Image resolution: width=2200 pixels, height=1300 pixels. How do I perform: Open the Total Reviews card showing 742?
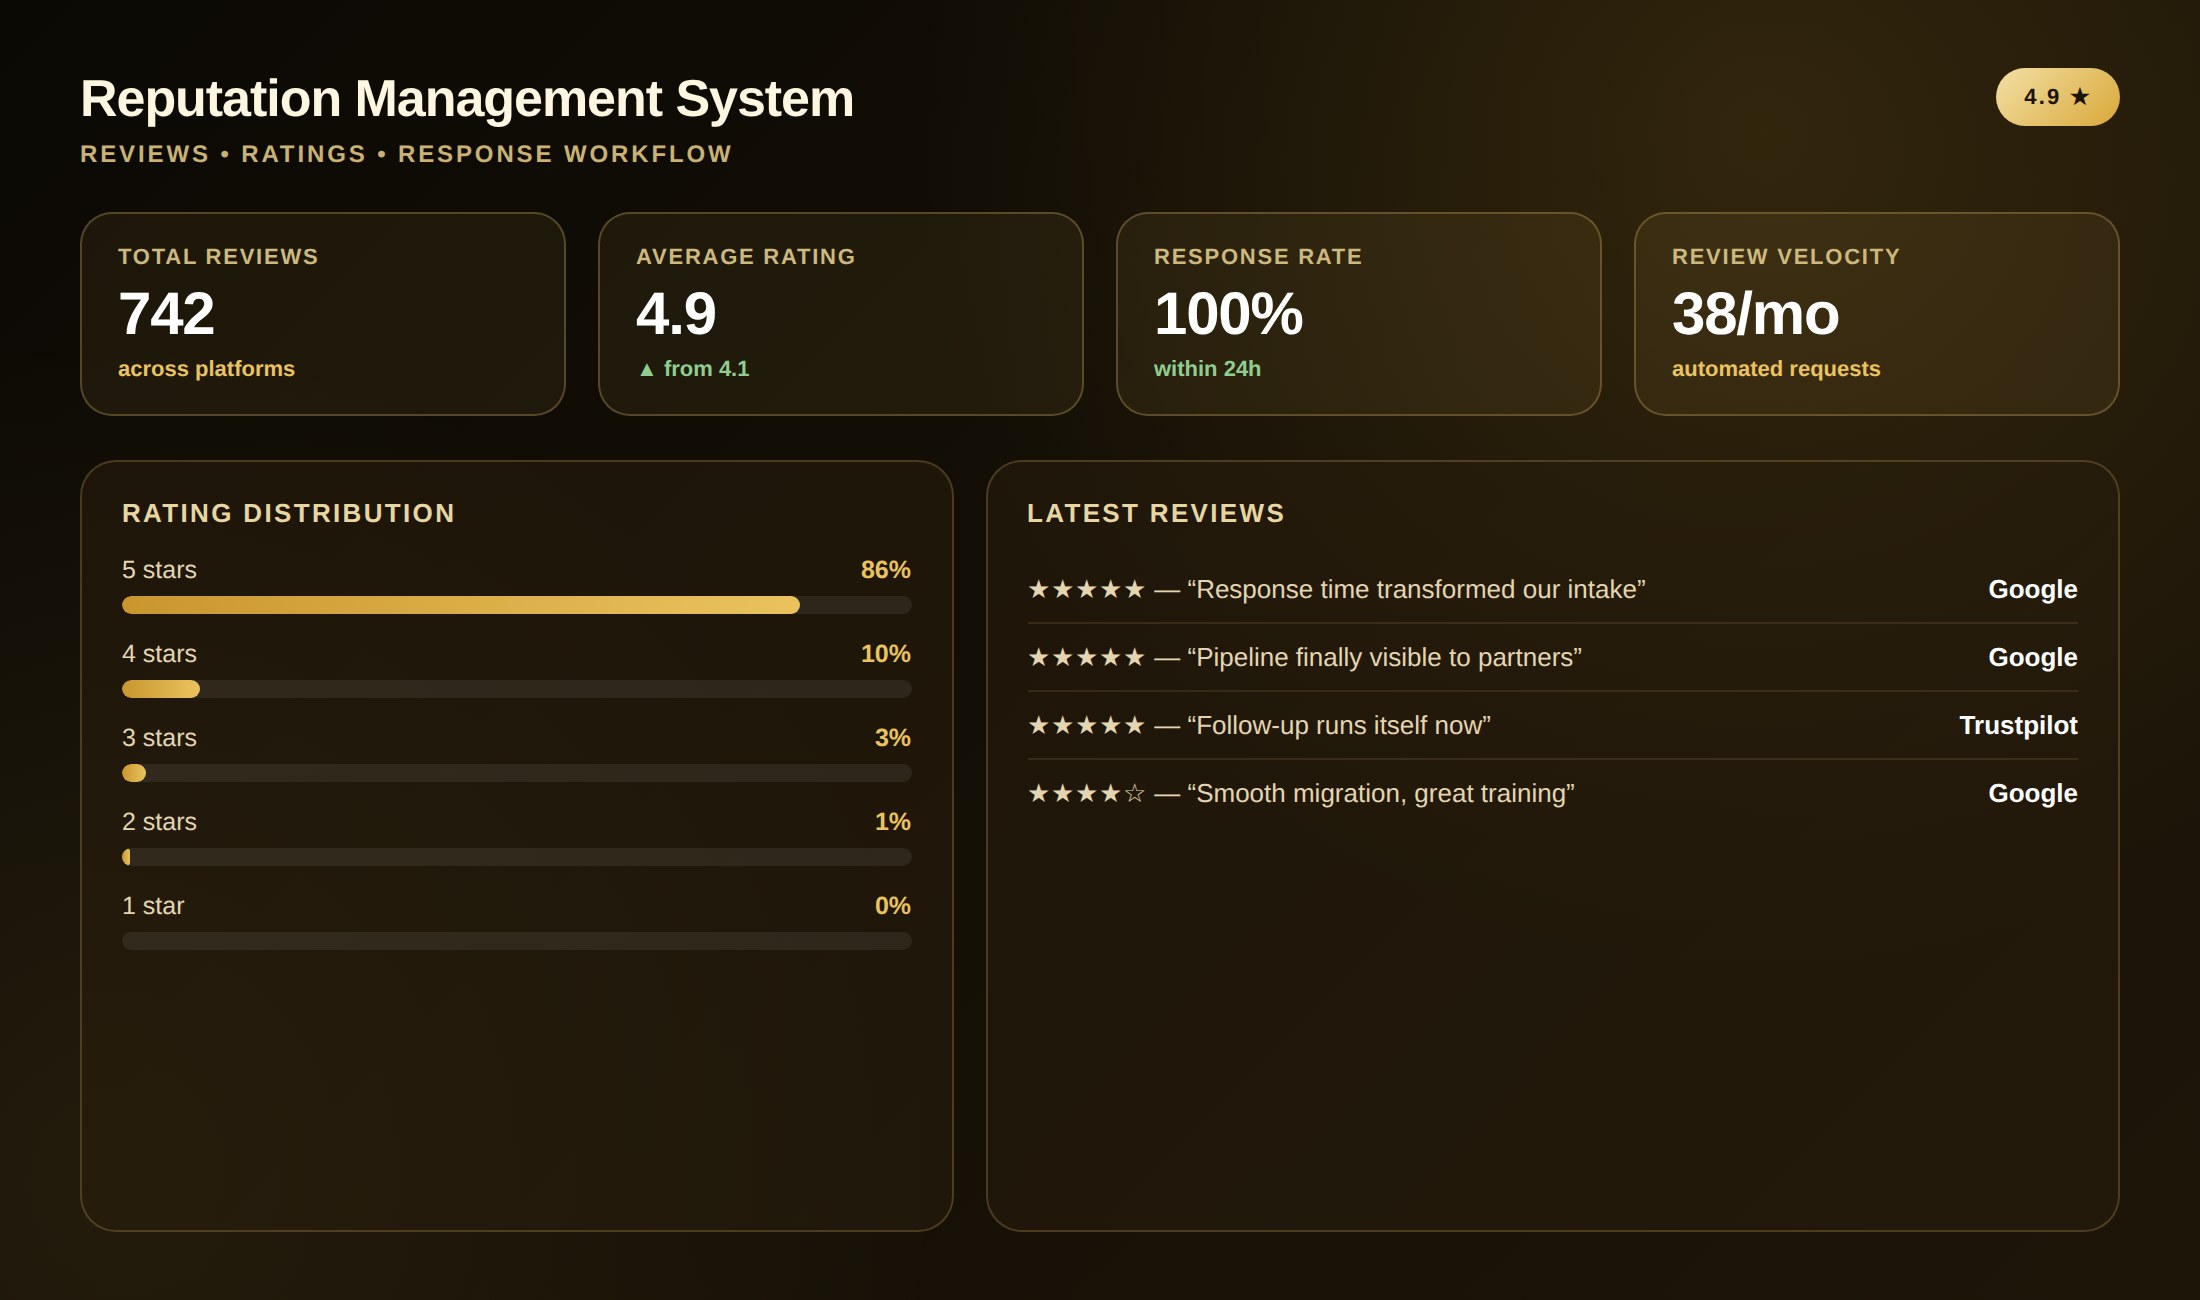click(x=323, y=314)
